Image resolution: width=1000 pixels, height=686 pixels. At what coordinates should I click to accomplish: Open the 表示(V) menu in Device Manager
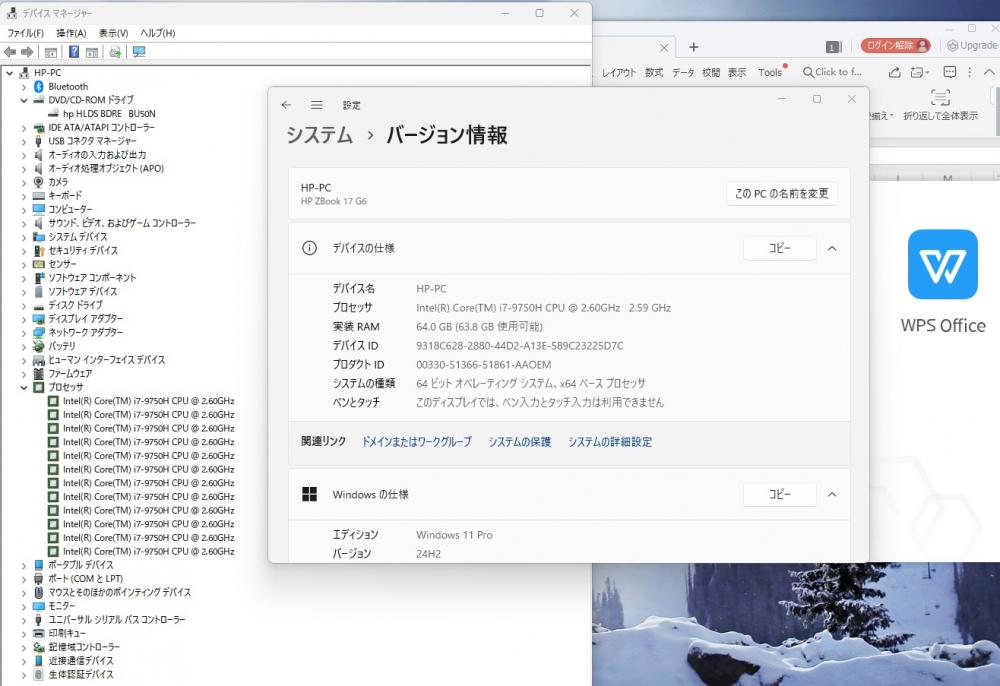[114, 33]
